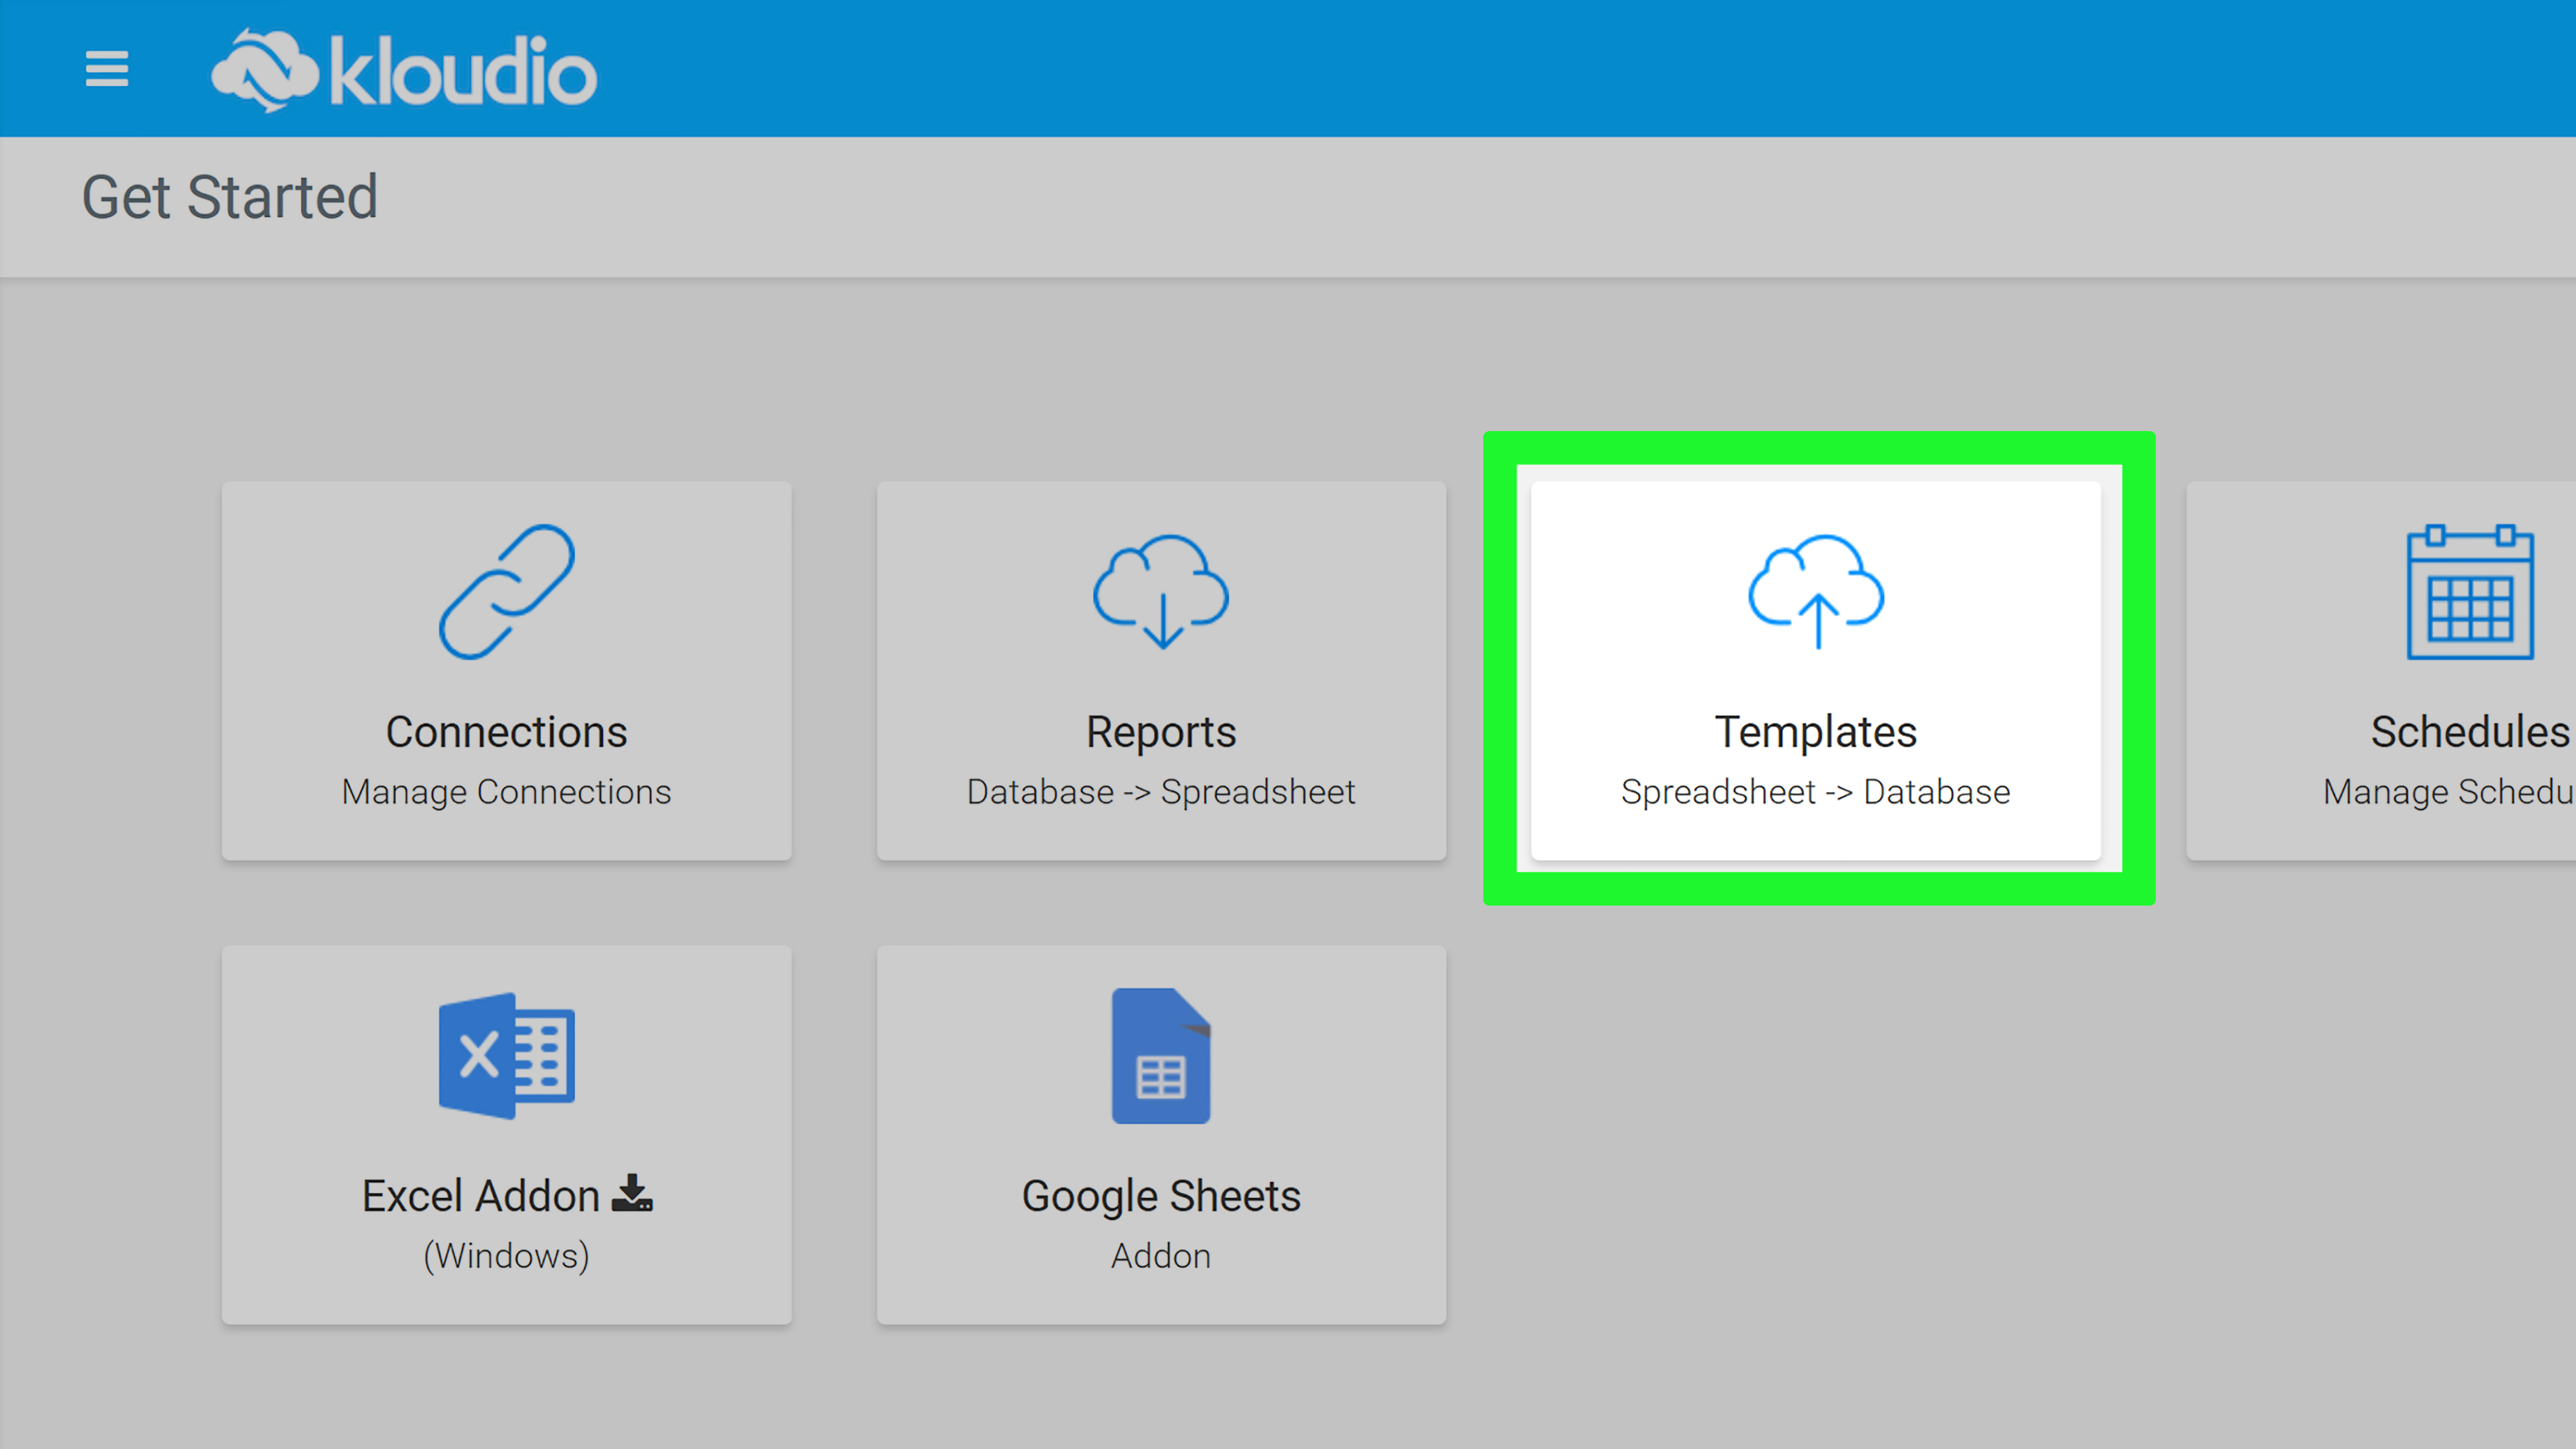The image size is (2576, 1449).
Task: Click the download icon beside Excel Addon
Action: click(x=632, y=1194)
